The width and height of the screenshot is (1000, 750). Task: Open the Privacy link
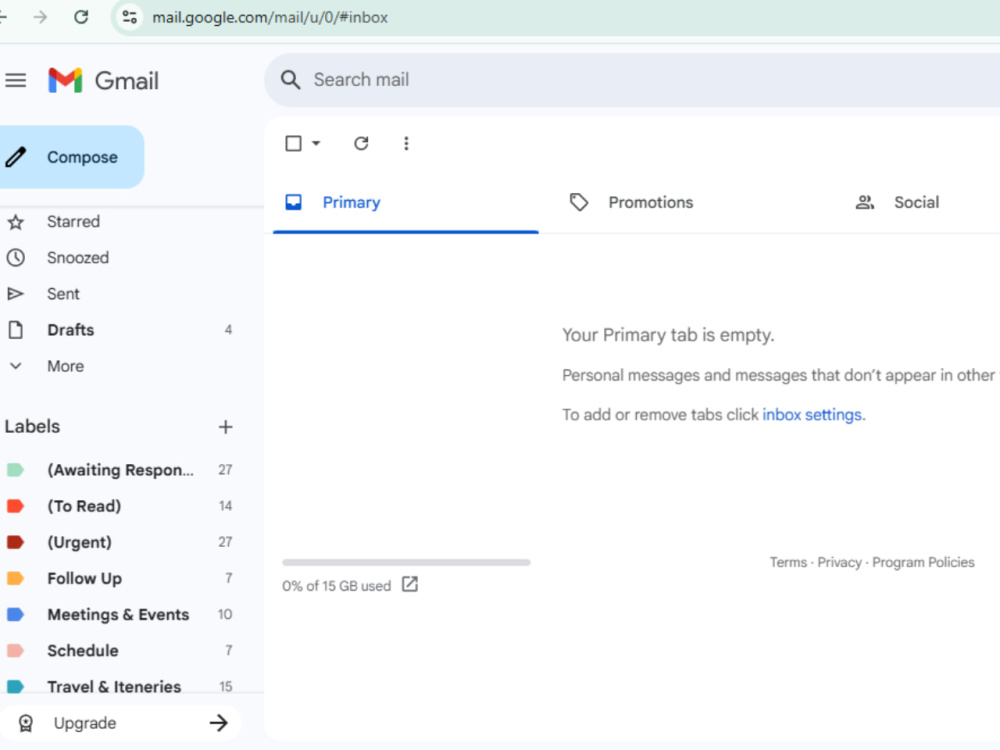pyautogui.click(x=839, y=562)
